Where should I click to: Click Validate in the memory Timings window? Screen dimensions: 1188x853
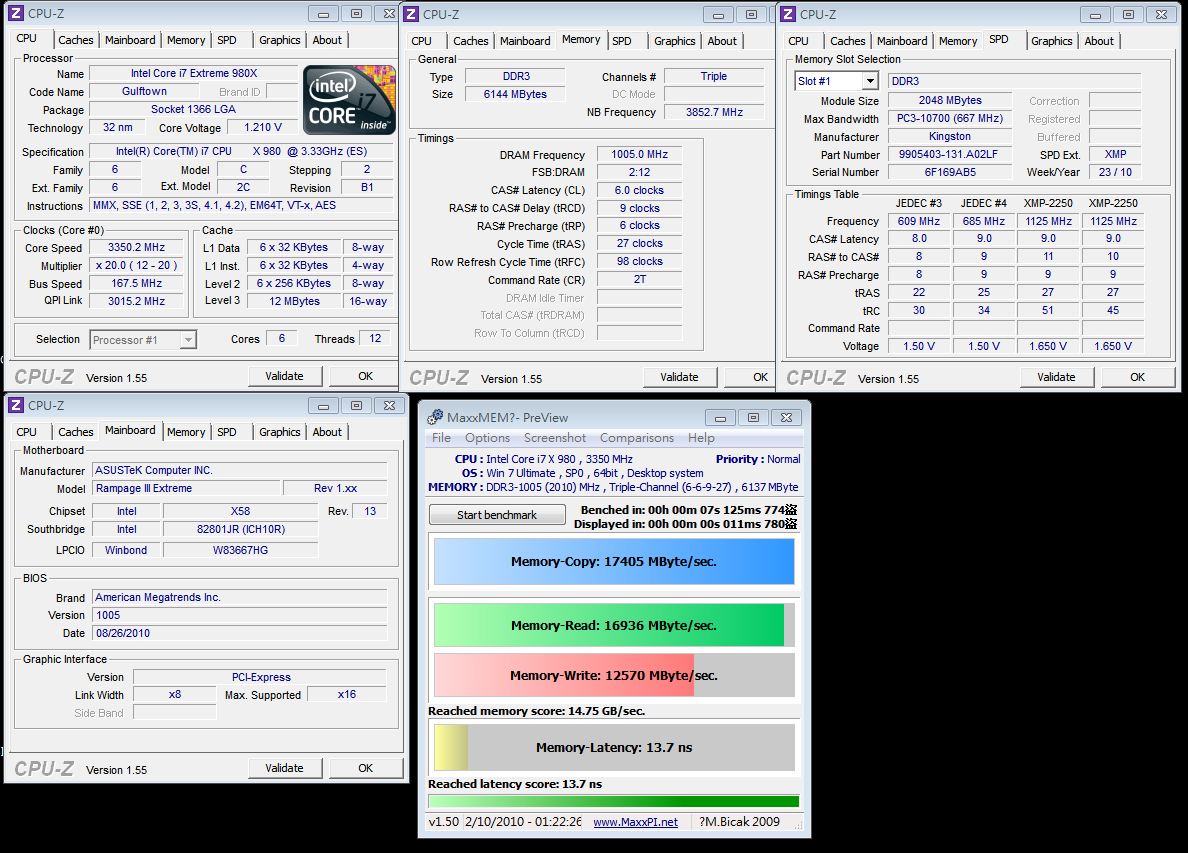click(679, 377)
